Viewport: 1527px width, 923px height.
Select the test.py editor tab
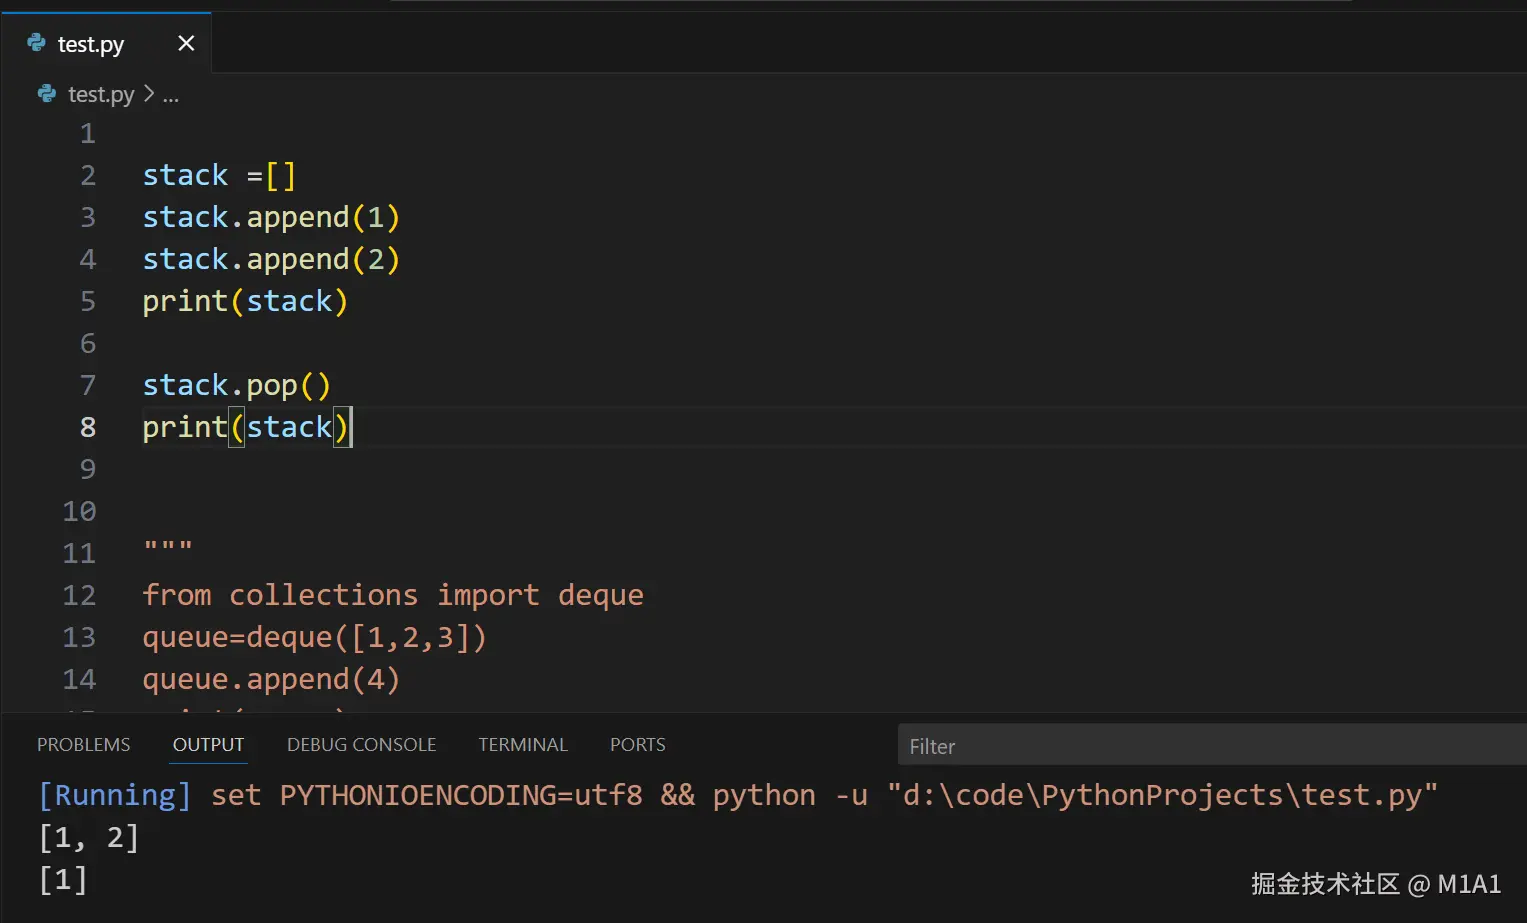[91, 44]
